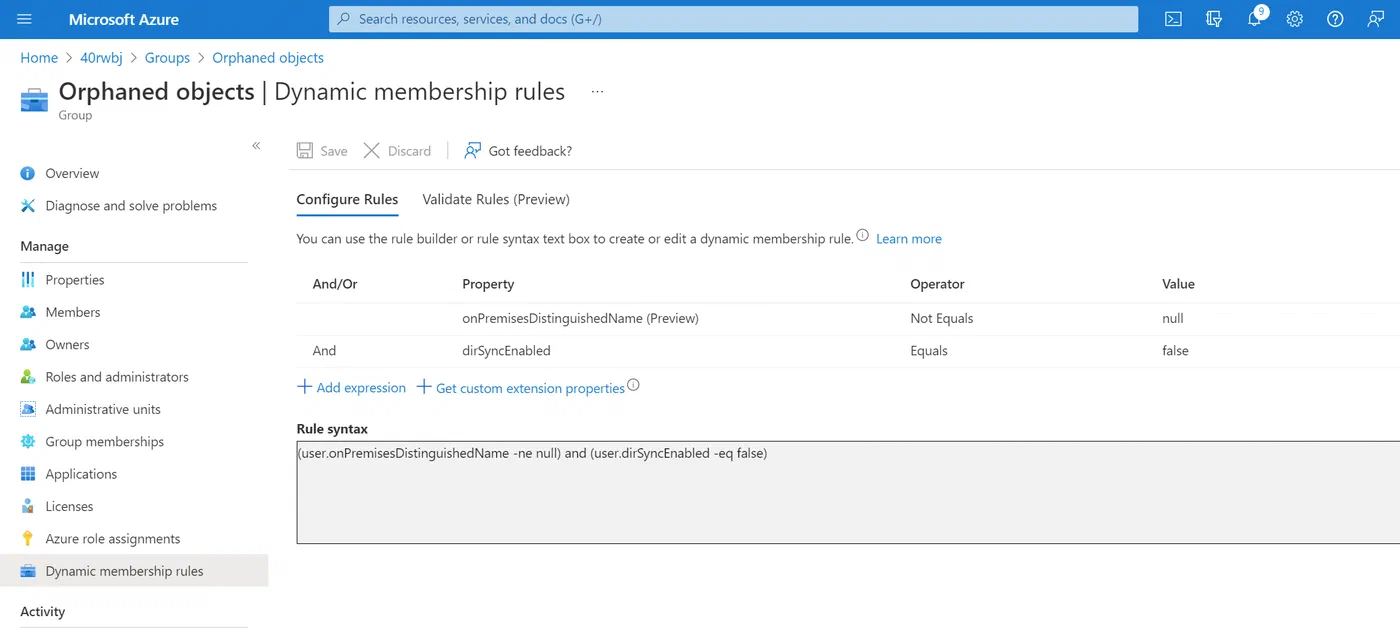This screenshot has height=631, width=1400.
Task: Click the Save disk icon
Action: coord(305,151)
